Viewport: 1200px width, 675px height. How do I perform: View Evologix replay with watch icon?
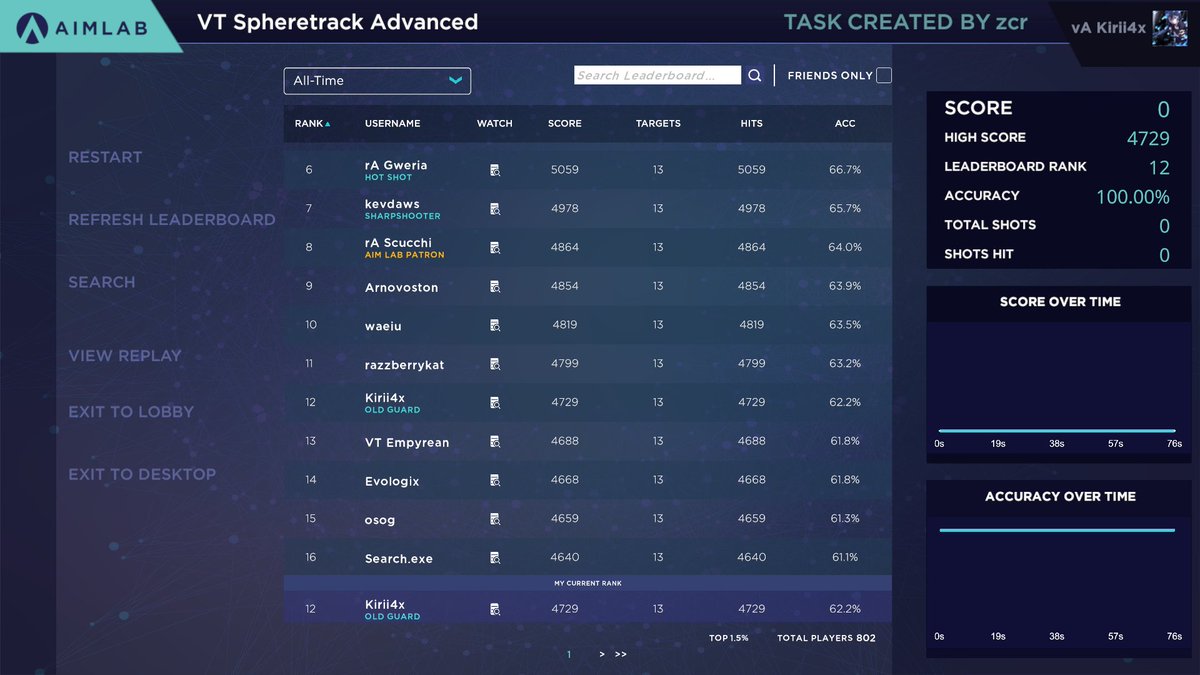point(495,480)
